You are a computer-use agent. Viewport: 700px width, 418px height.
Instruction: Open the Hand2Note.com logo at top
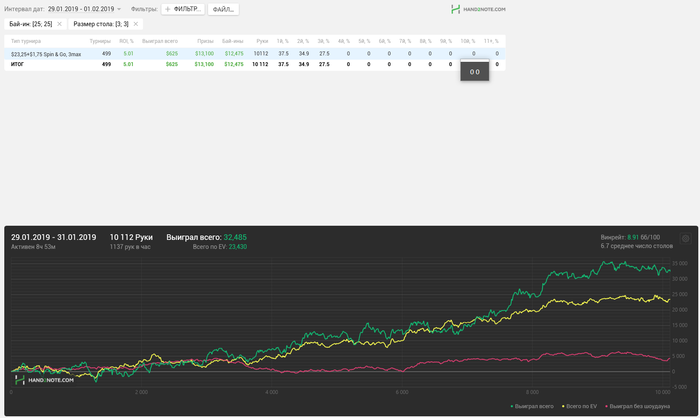coord(478,9)
